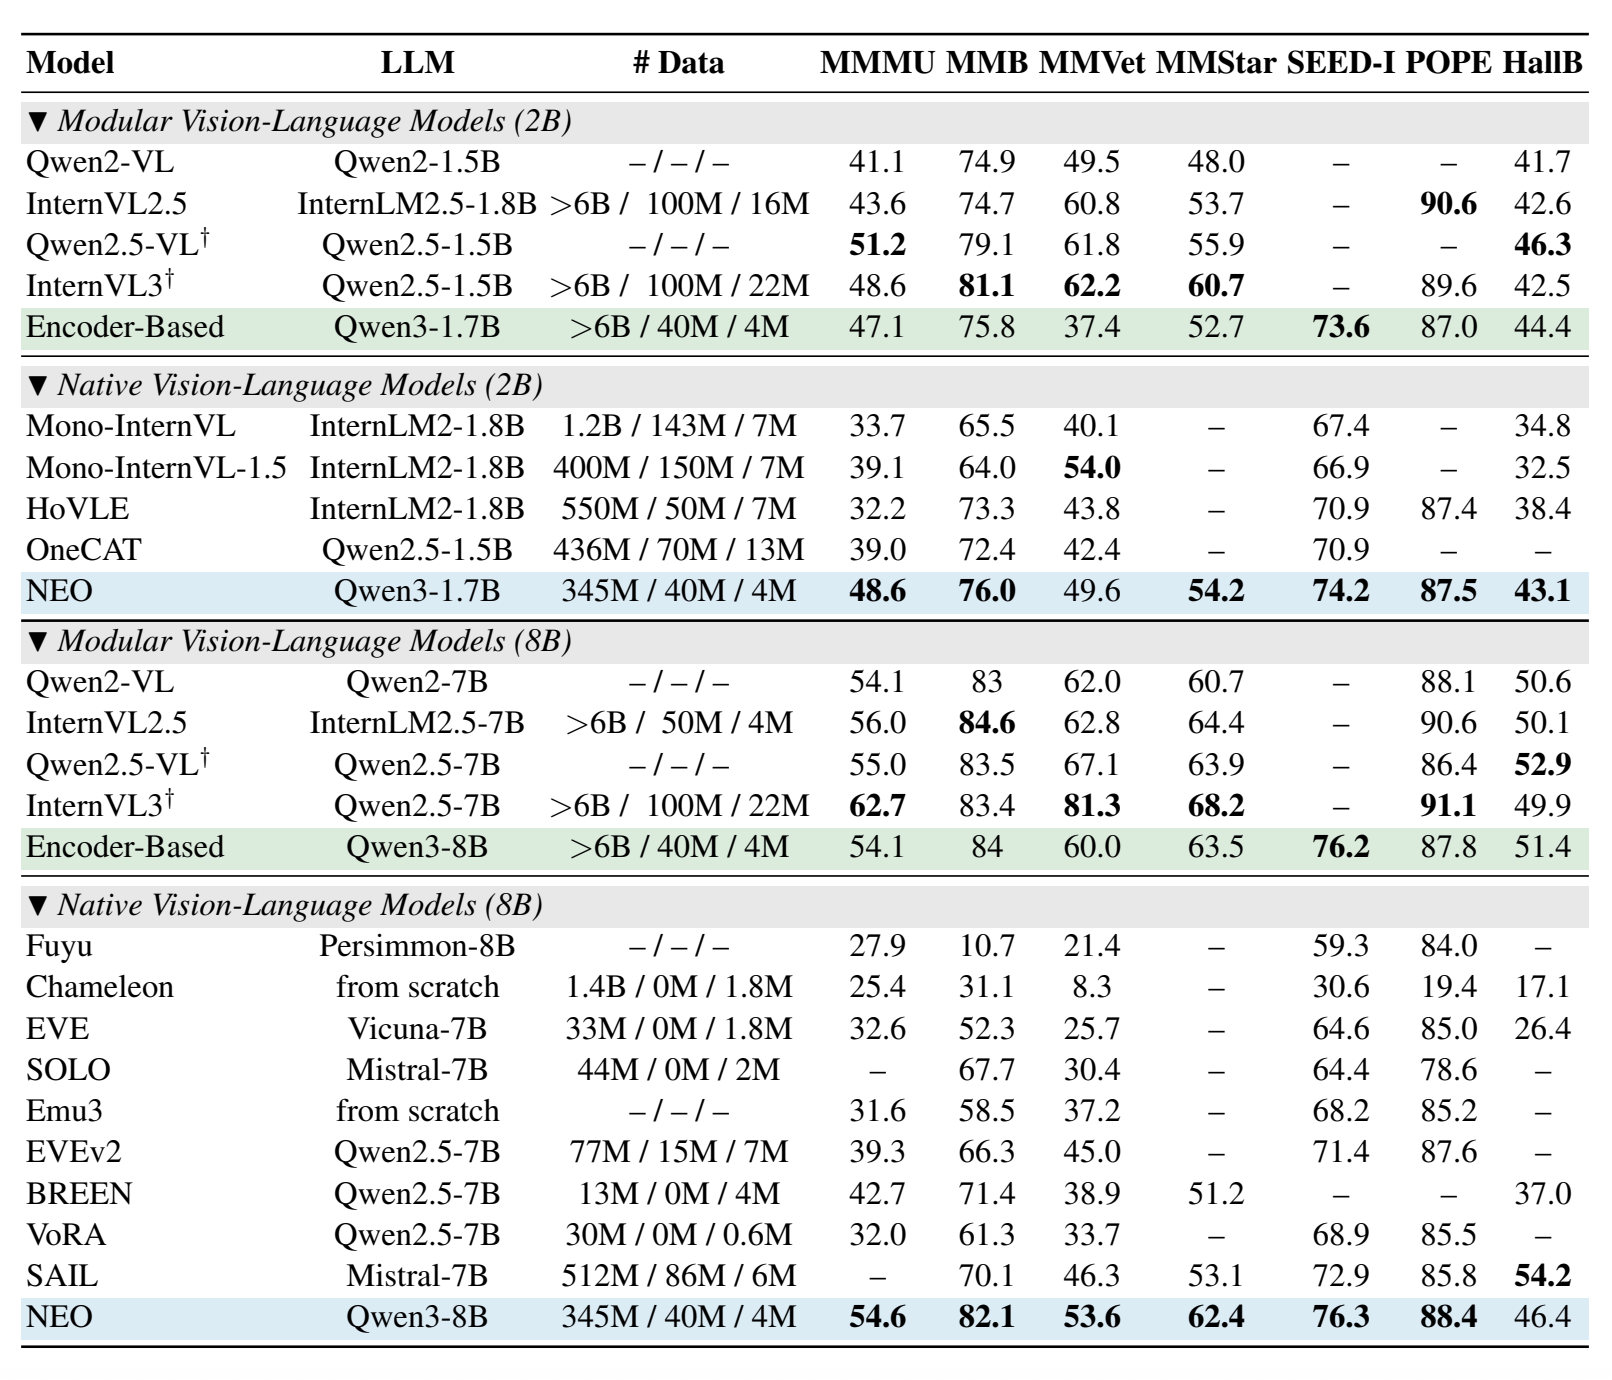
Task: Select the MMMU column header
Action: click(877, 63)
